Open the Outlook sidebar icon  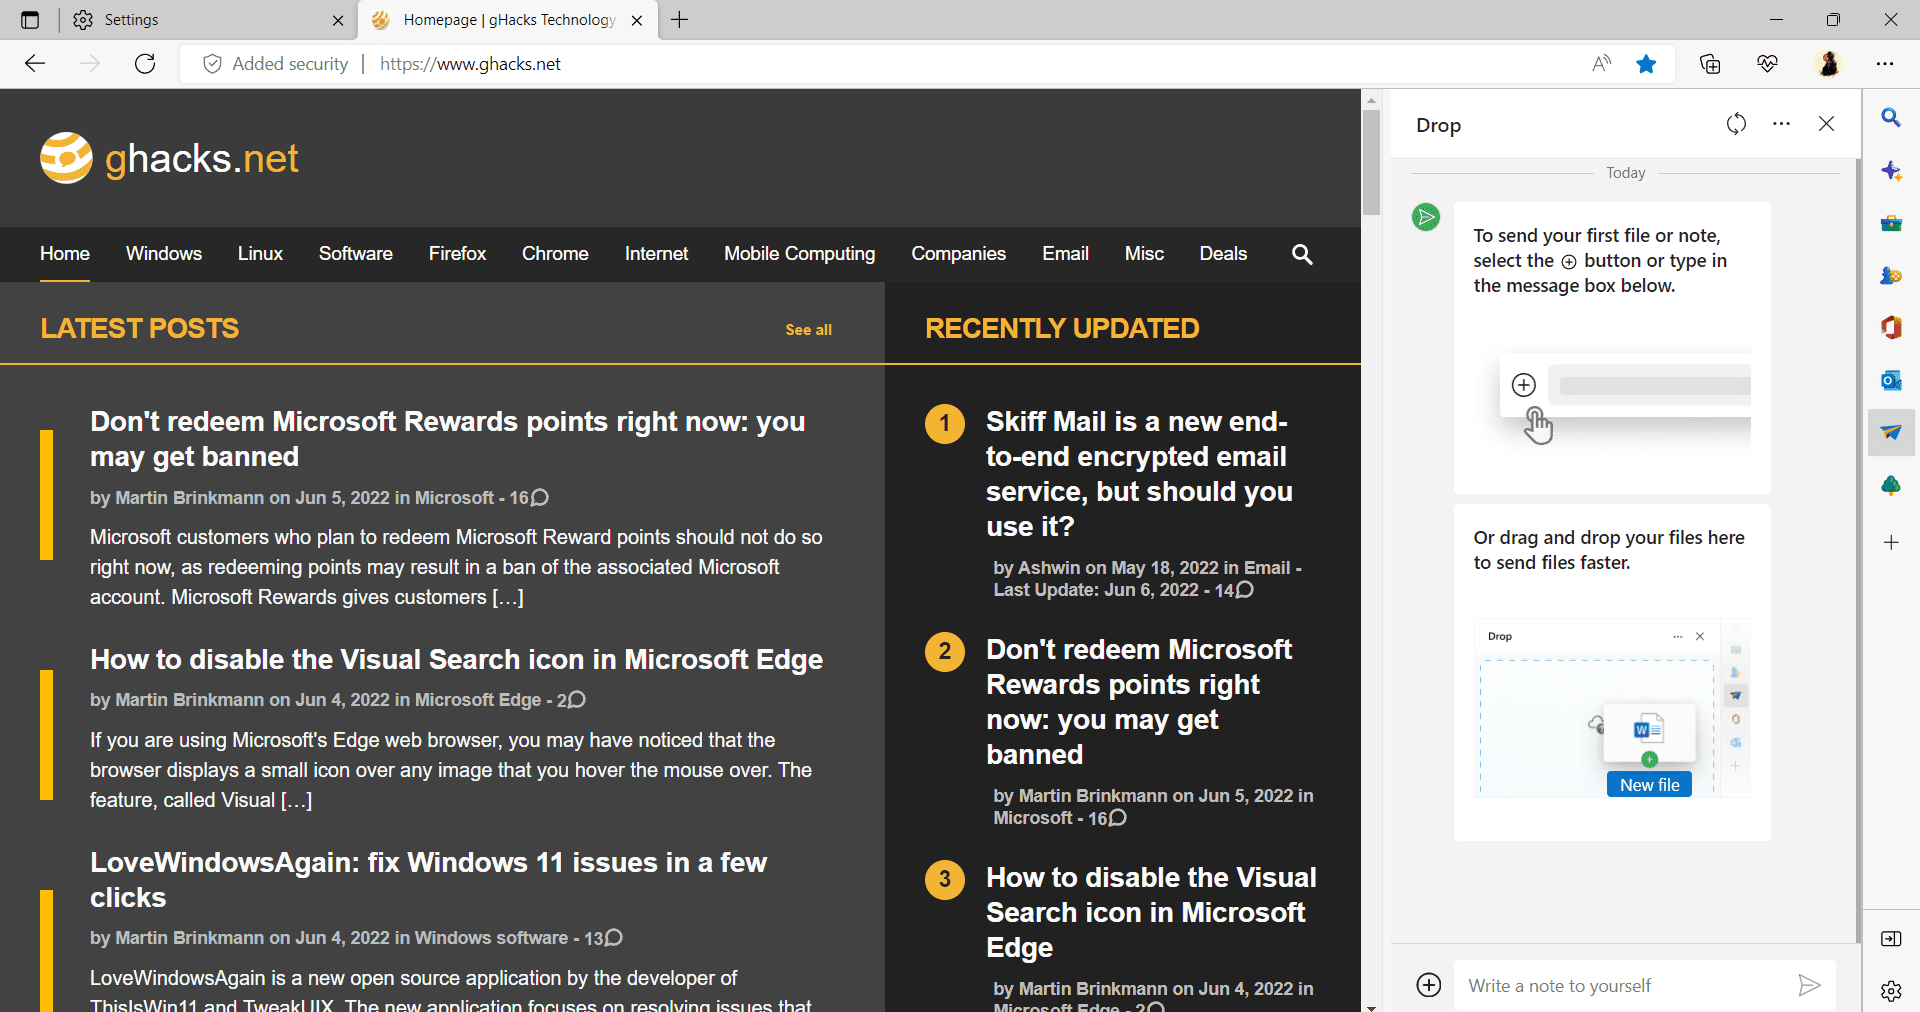tap(1891, 380)
